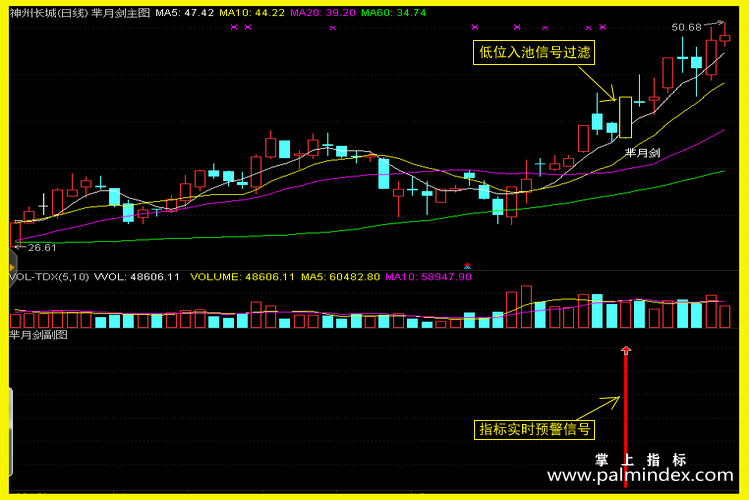The width and height of the screenshot is (749, 500).
Task: Click the 26.61 low price label
Action: coord(42,247)
